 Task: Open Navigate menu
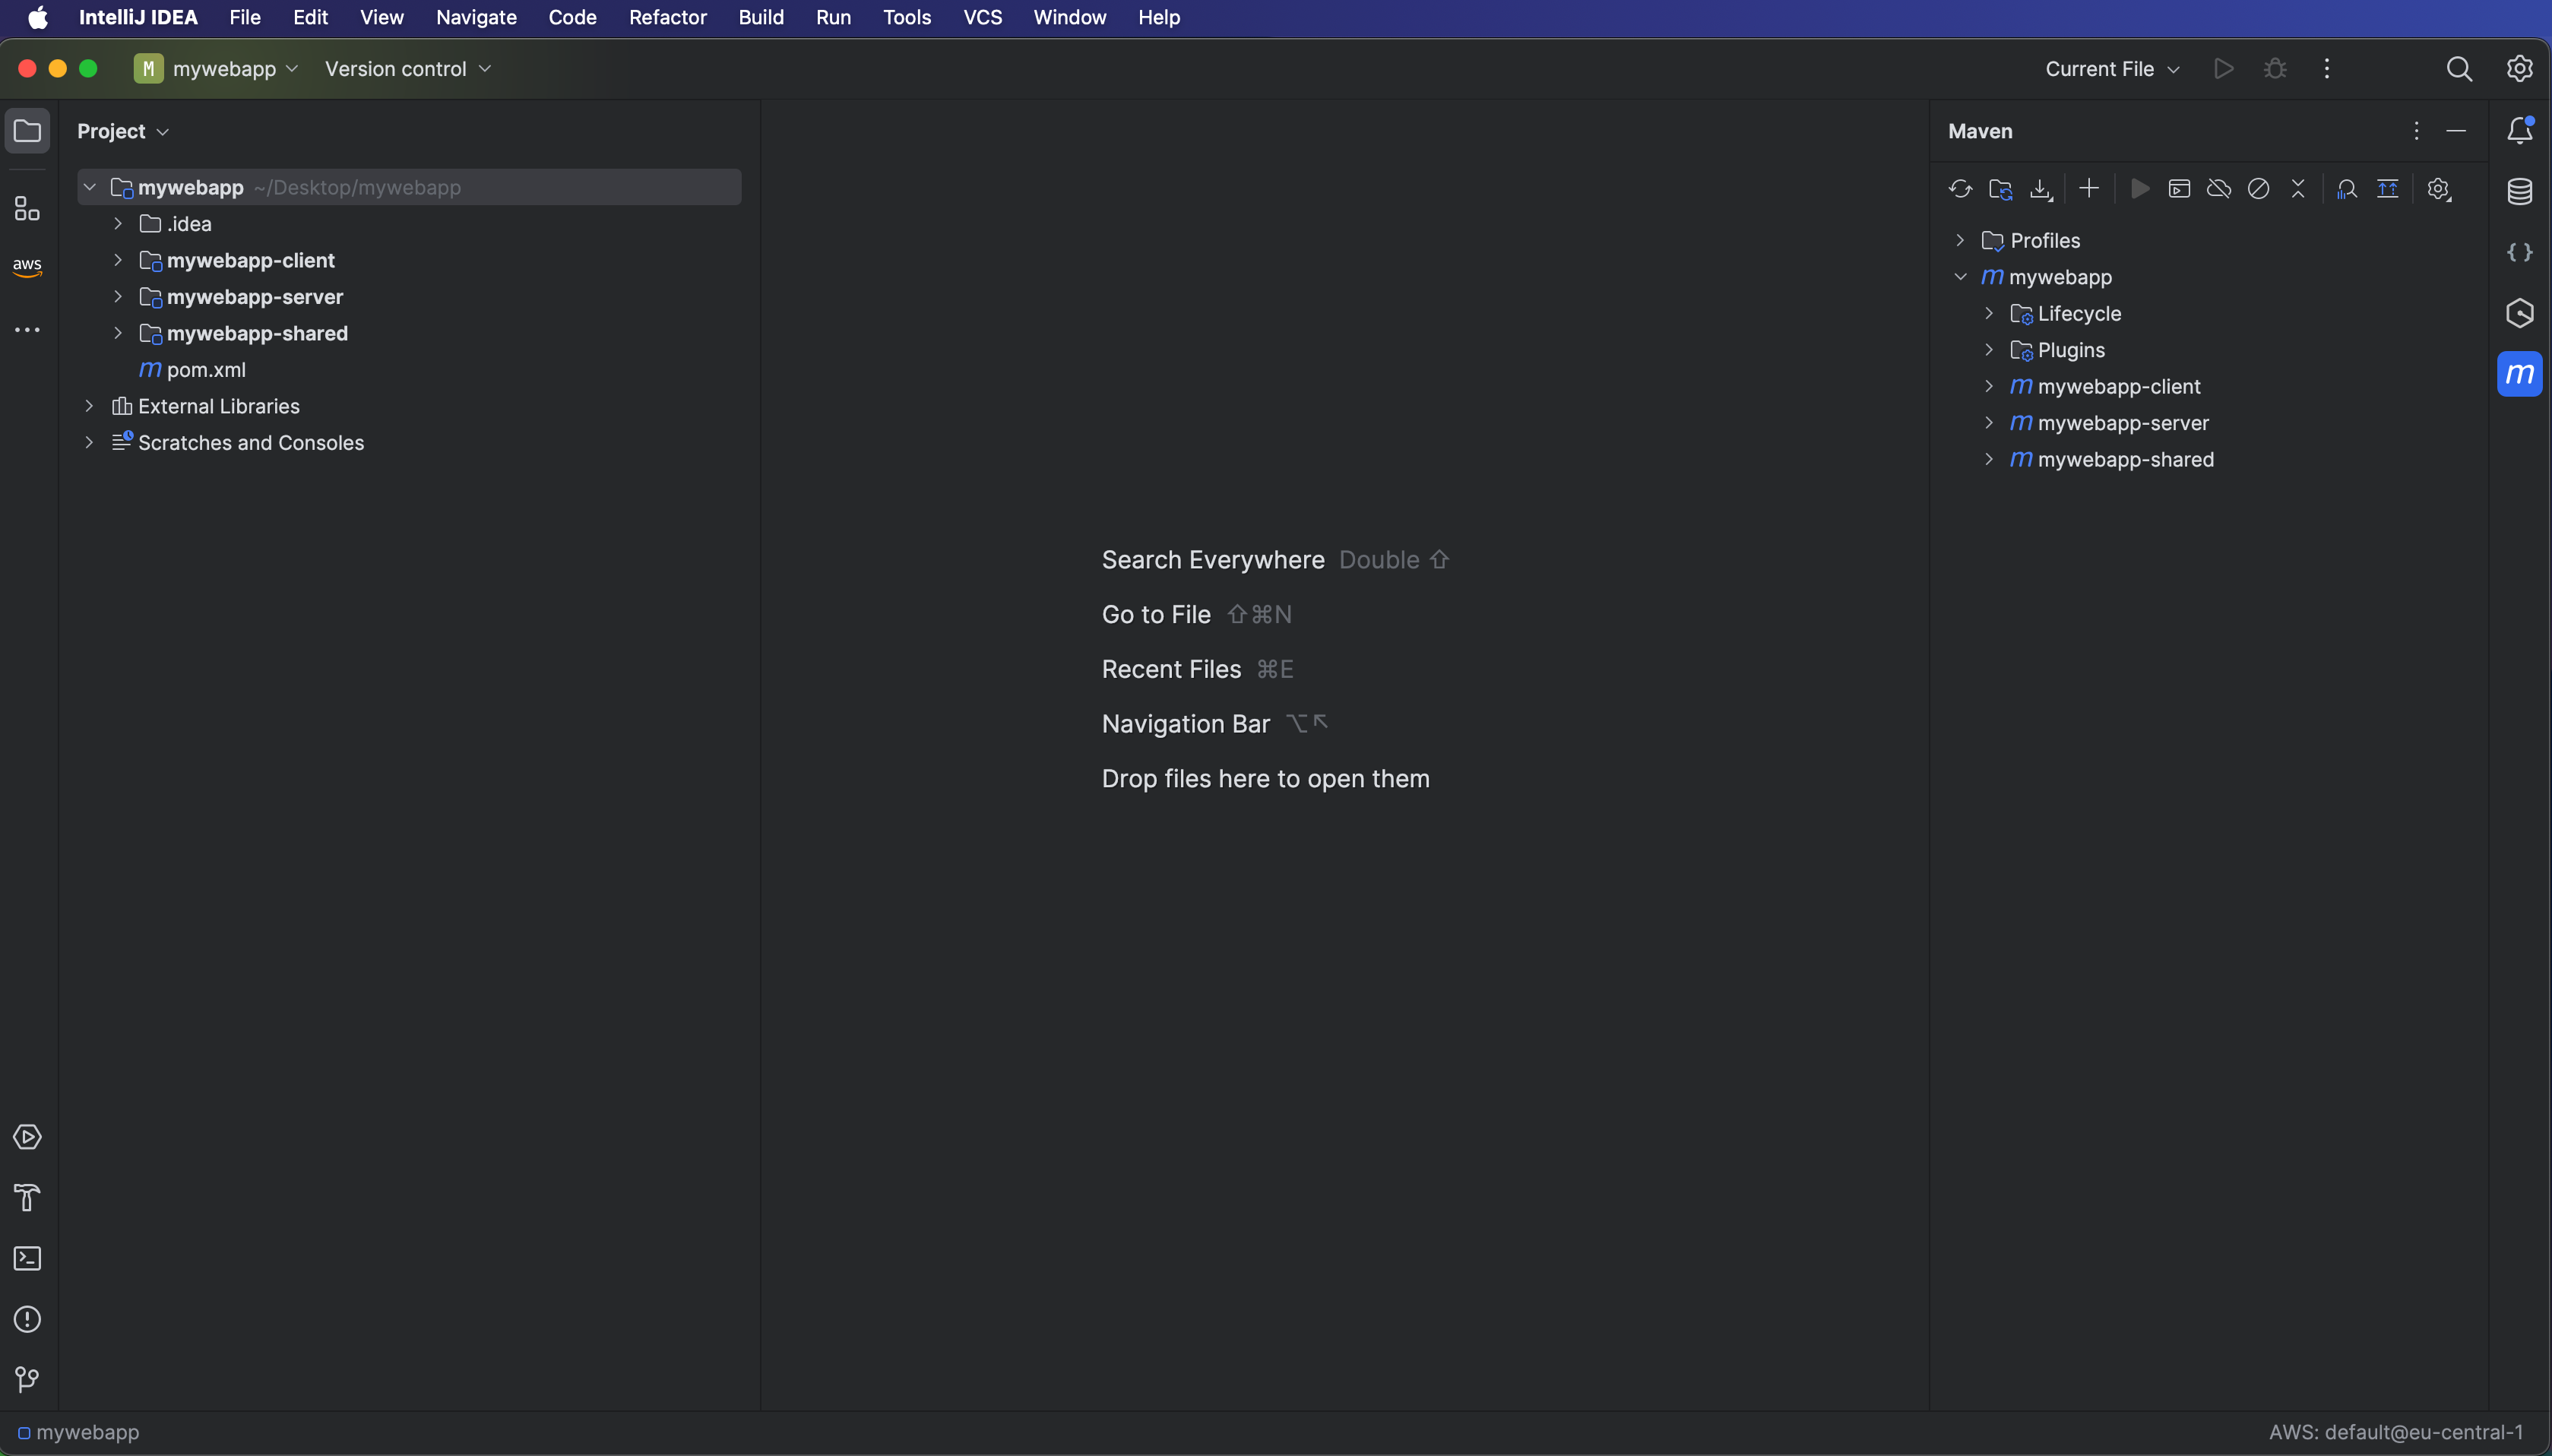(476, 17)
